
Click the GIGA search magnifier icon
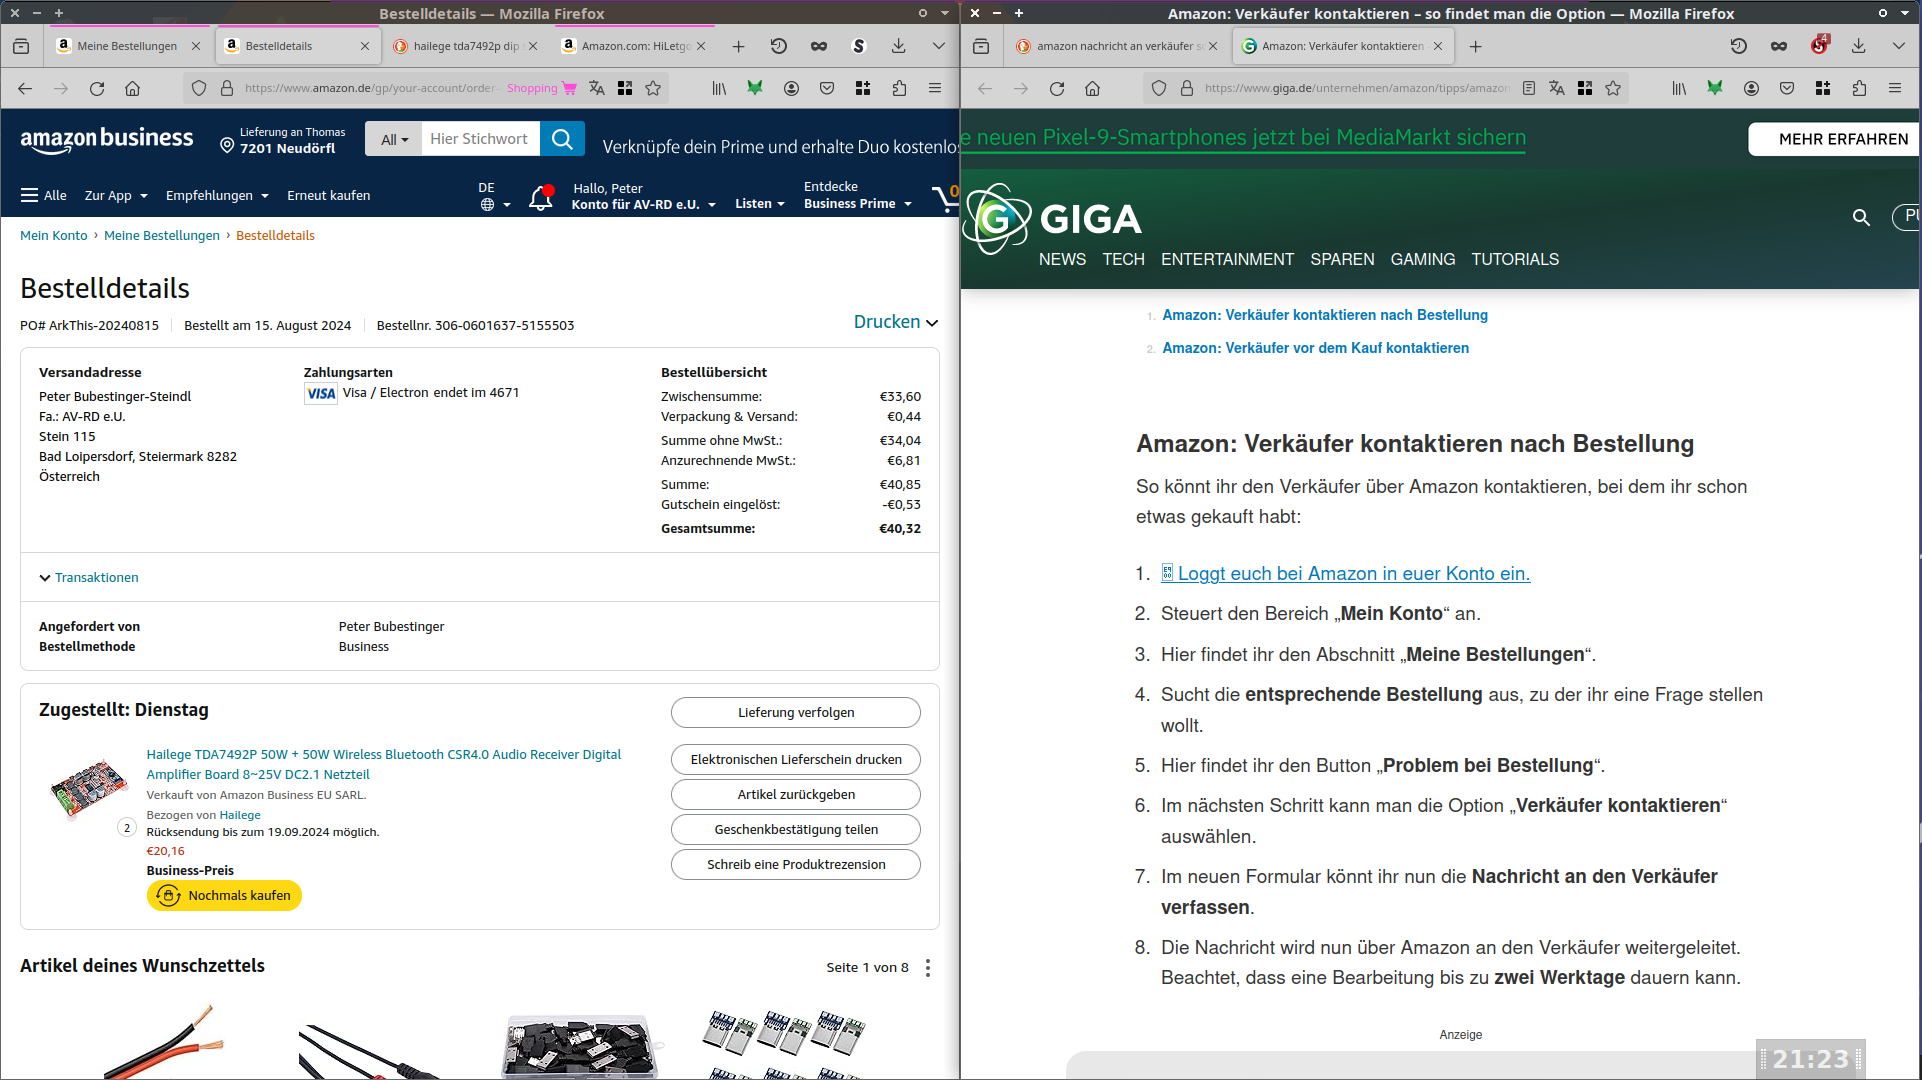pyautogui.click(x=1861, y=217)
